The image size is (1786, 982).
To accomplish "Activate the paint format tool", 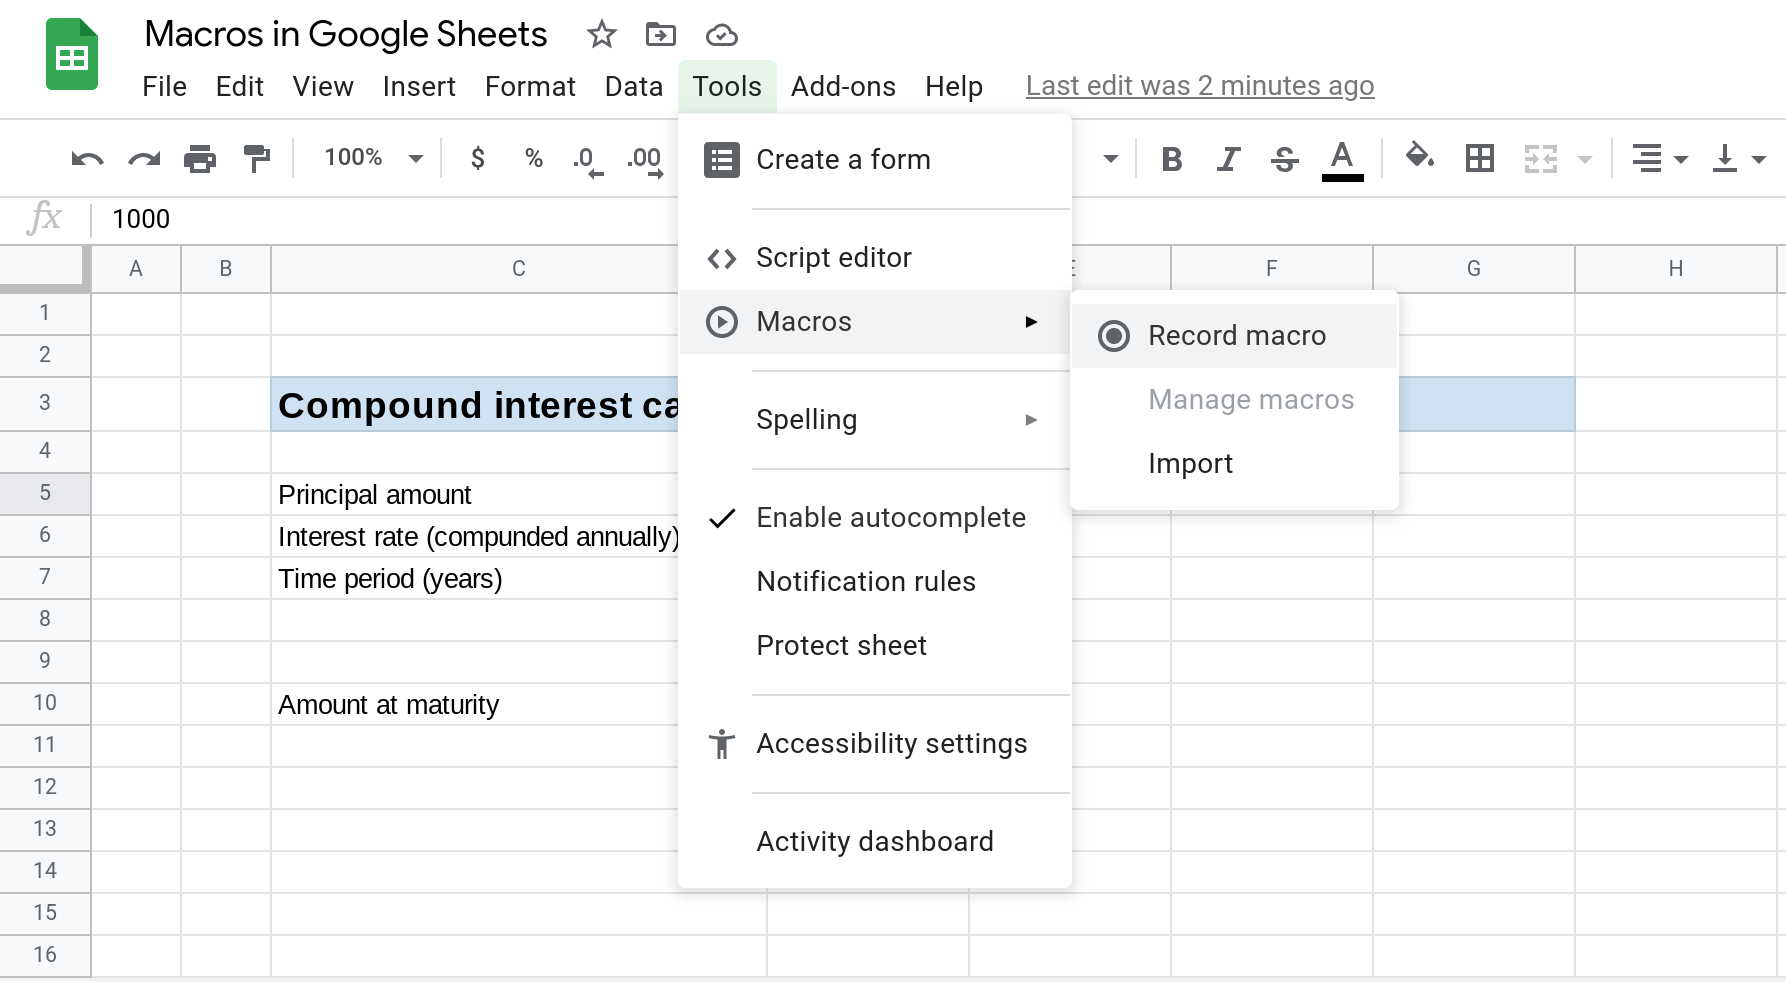I will coord(257,158).
